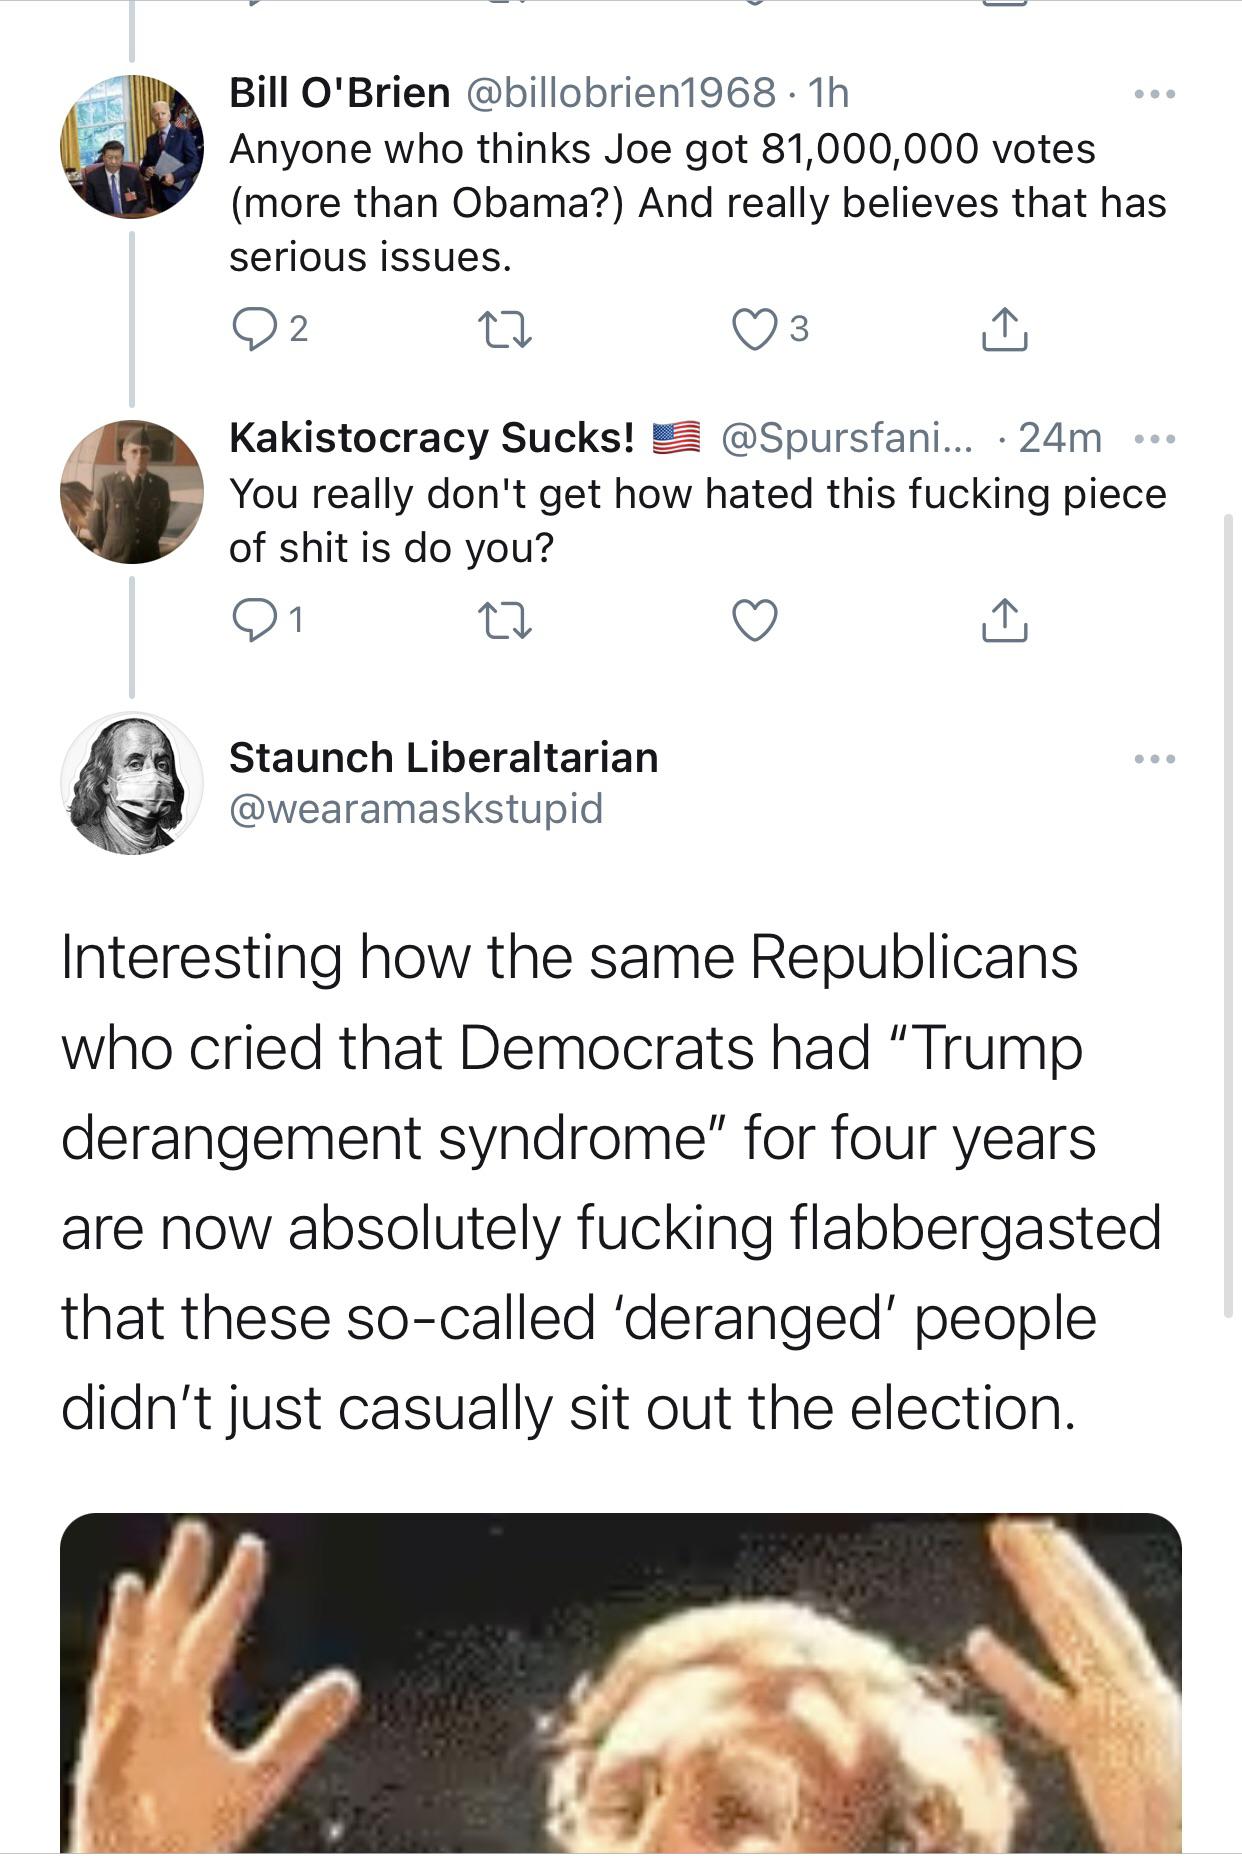Toggle like on Bill O'Brien's tweet to unlike
The height and width of the screenshot is (1866, 1242).
755,329
